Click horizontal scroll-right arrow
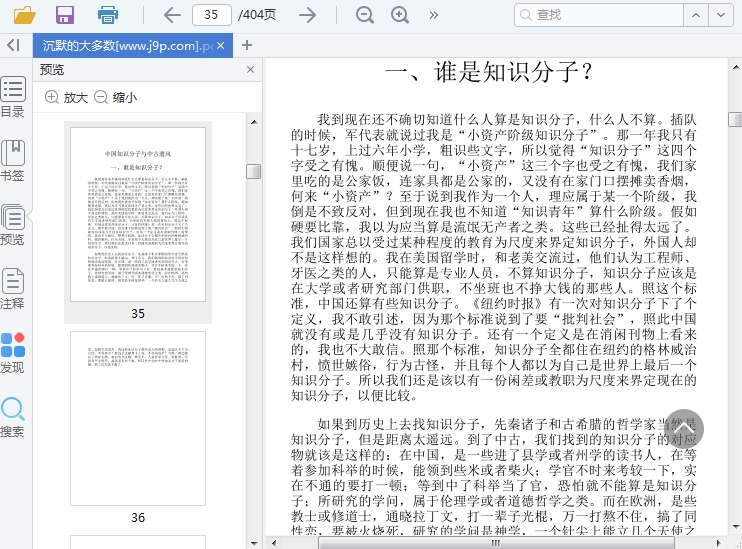Screen dimensions: 742x549 tap(719, 543)
